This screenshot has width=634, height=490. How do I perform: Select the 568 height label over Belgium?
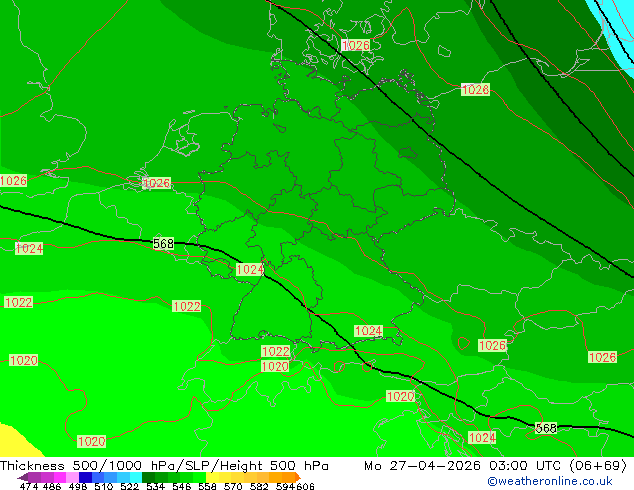163,243
